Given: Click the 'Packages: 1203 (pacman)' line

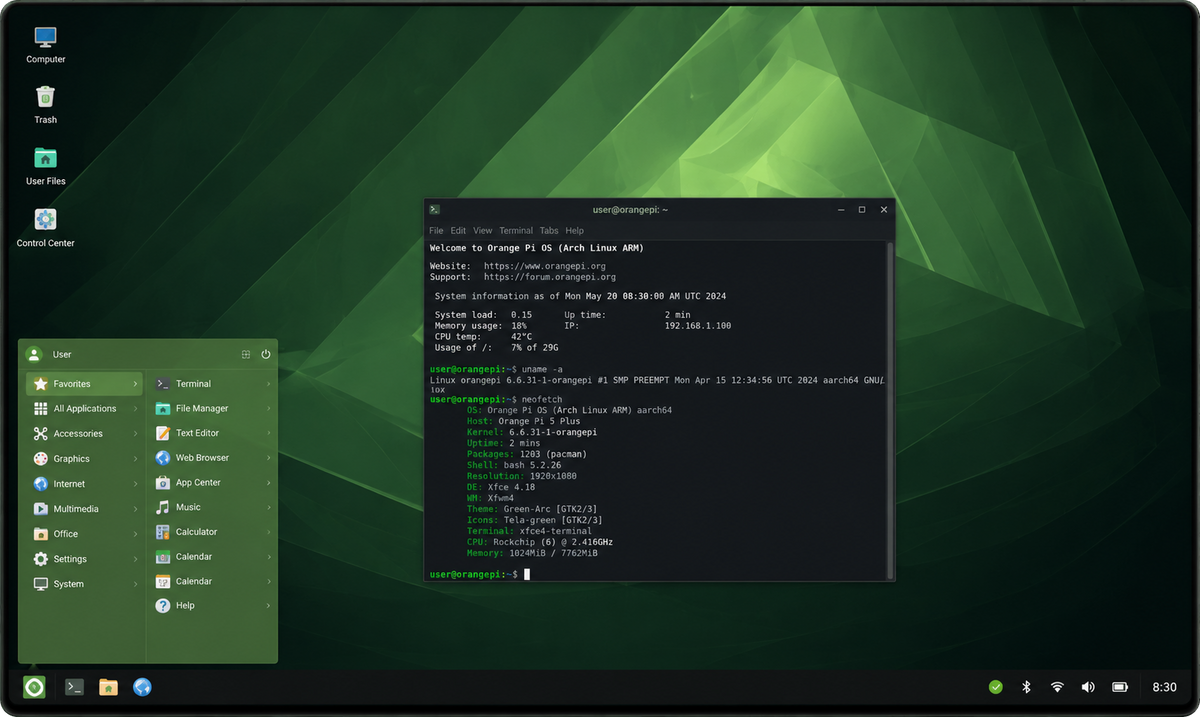Looking at the screenshot, I should point(526,454).
